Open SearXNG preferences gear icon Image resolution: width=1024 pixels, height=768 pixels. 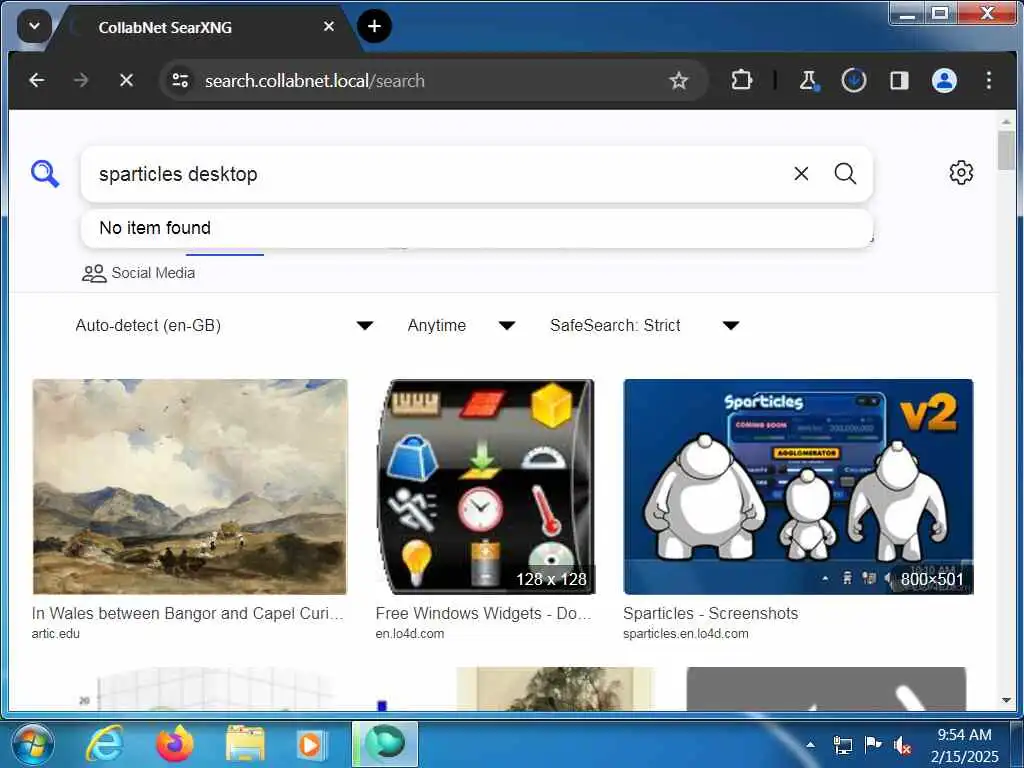click(x=961, y=173)
